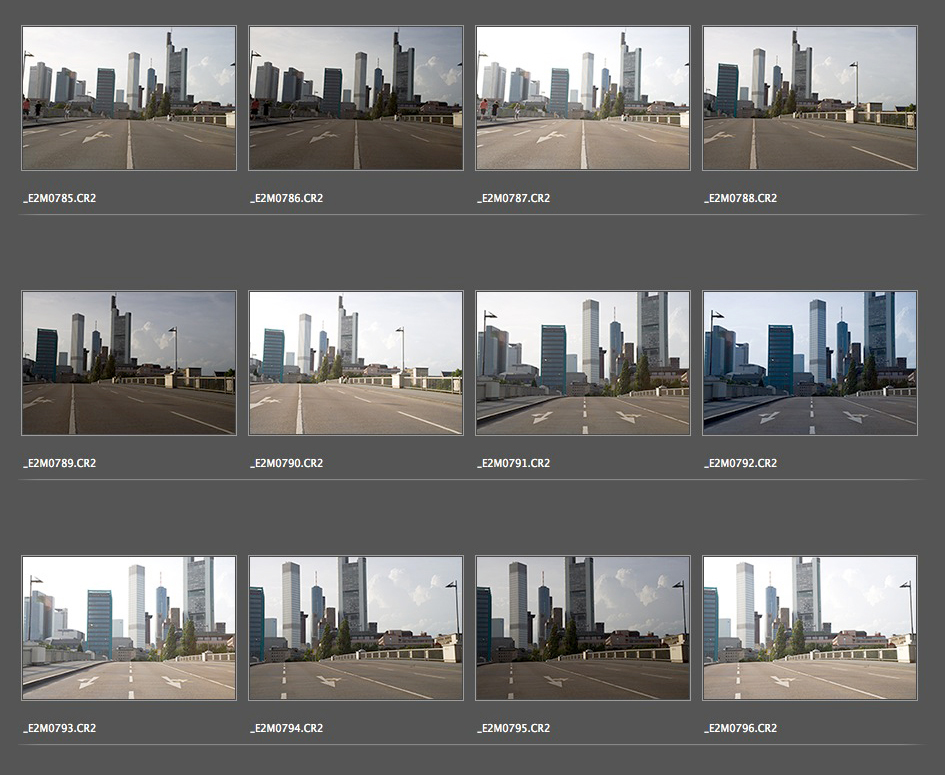Pick the _E2M0787.CR2 thumbnail
The height and width of the screenshot is (775, 945).
coord(583,98)
